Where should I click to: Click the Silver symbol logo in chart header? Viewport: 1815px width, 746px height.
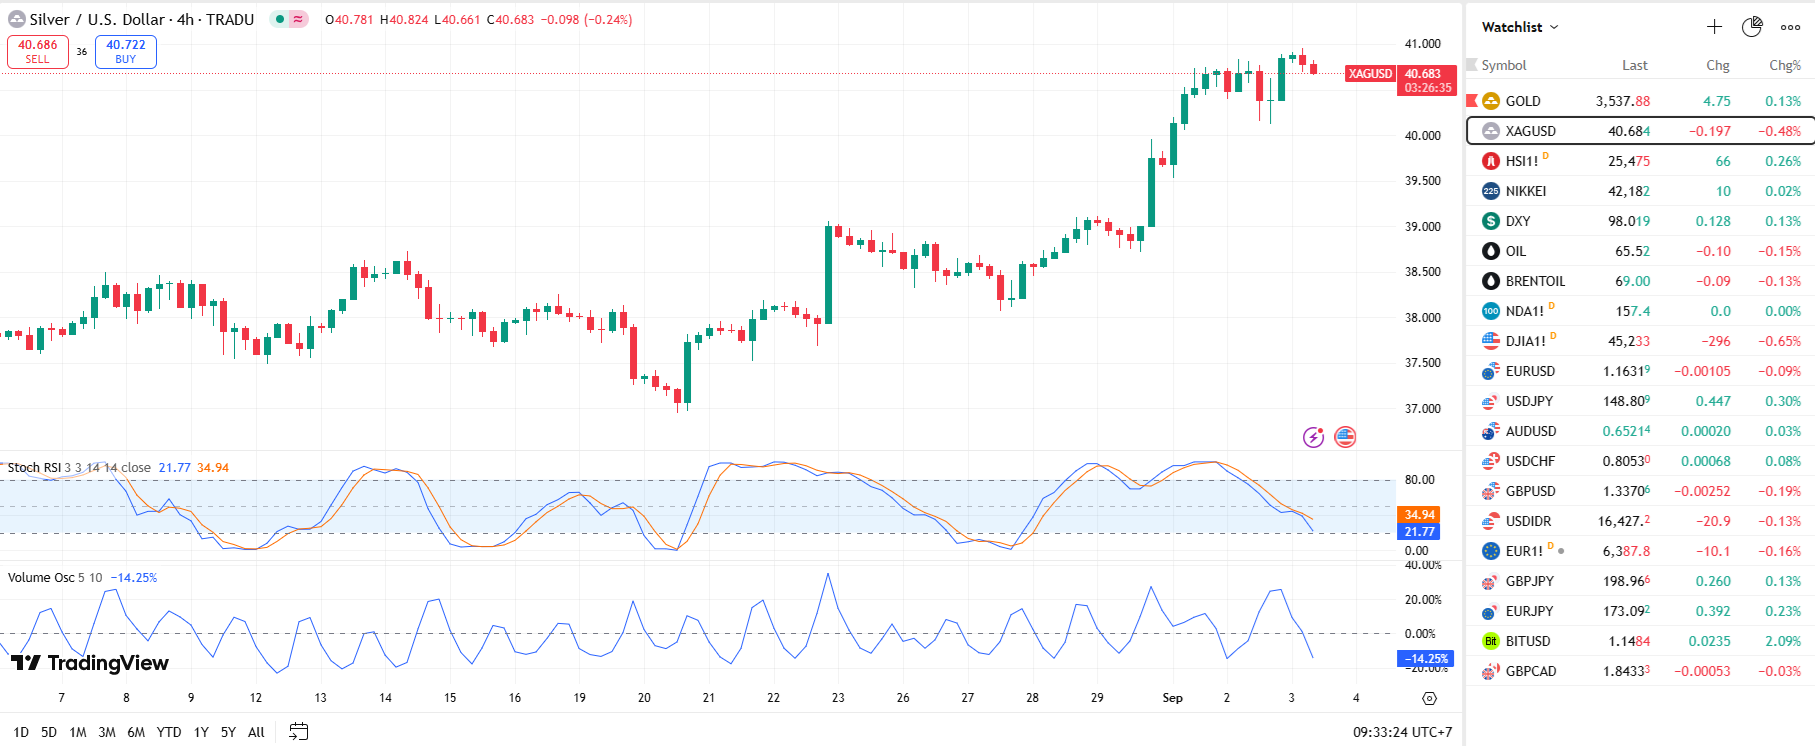point(17,19)
